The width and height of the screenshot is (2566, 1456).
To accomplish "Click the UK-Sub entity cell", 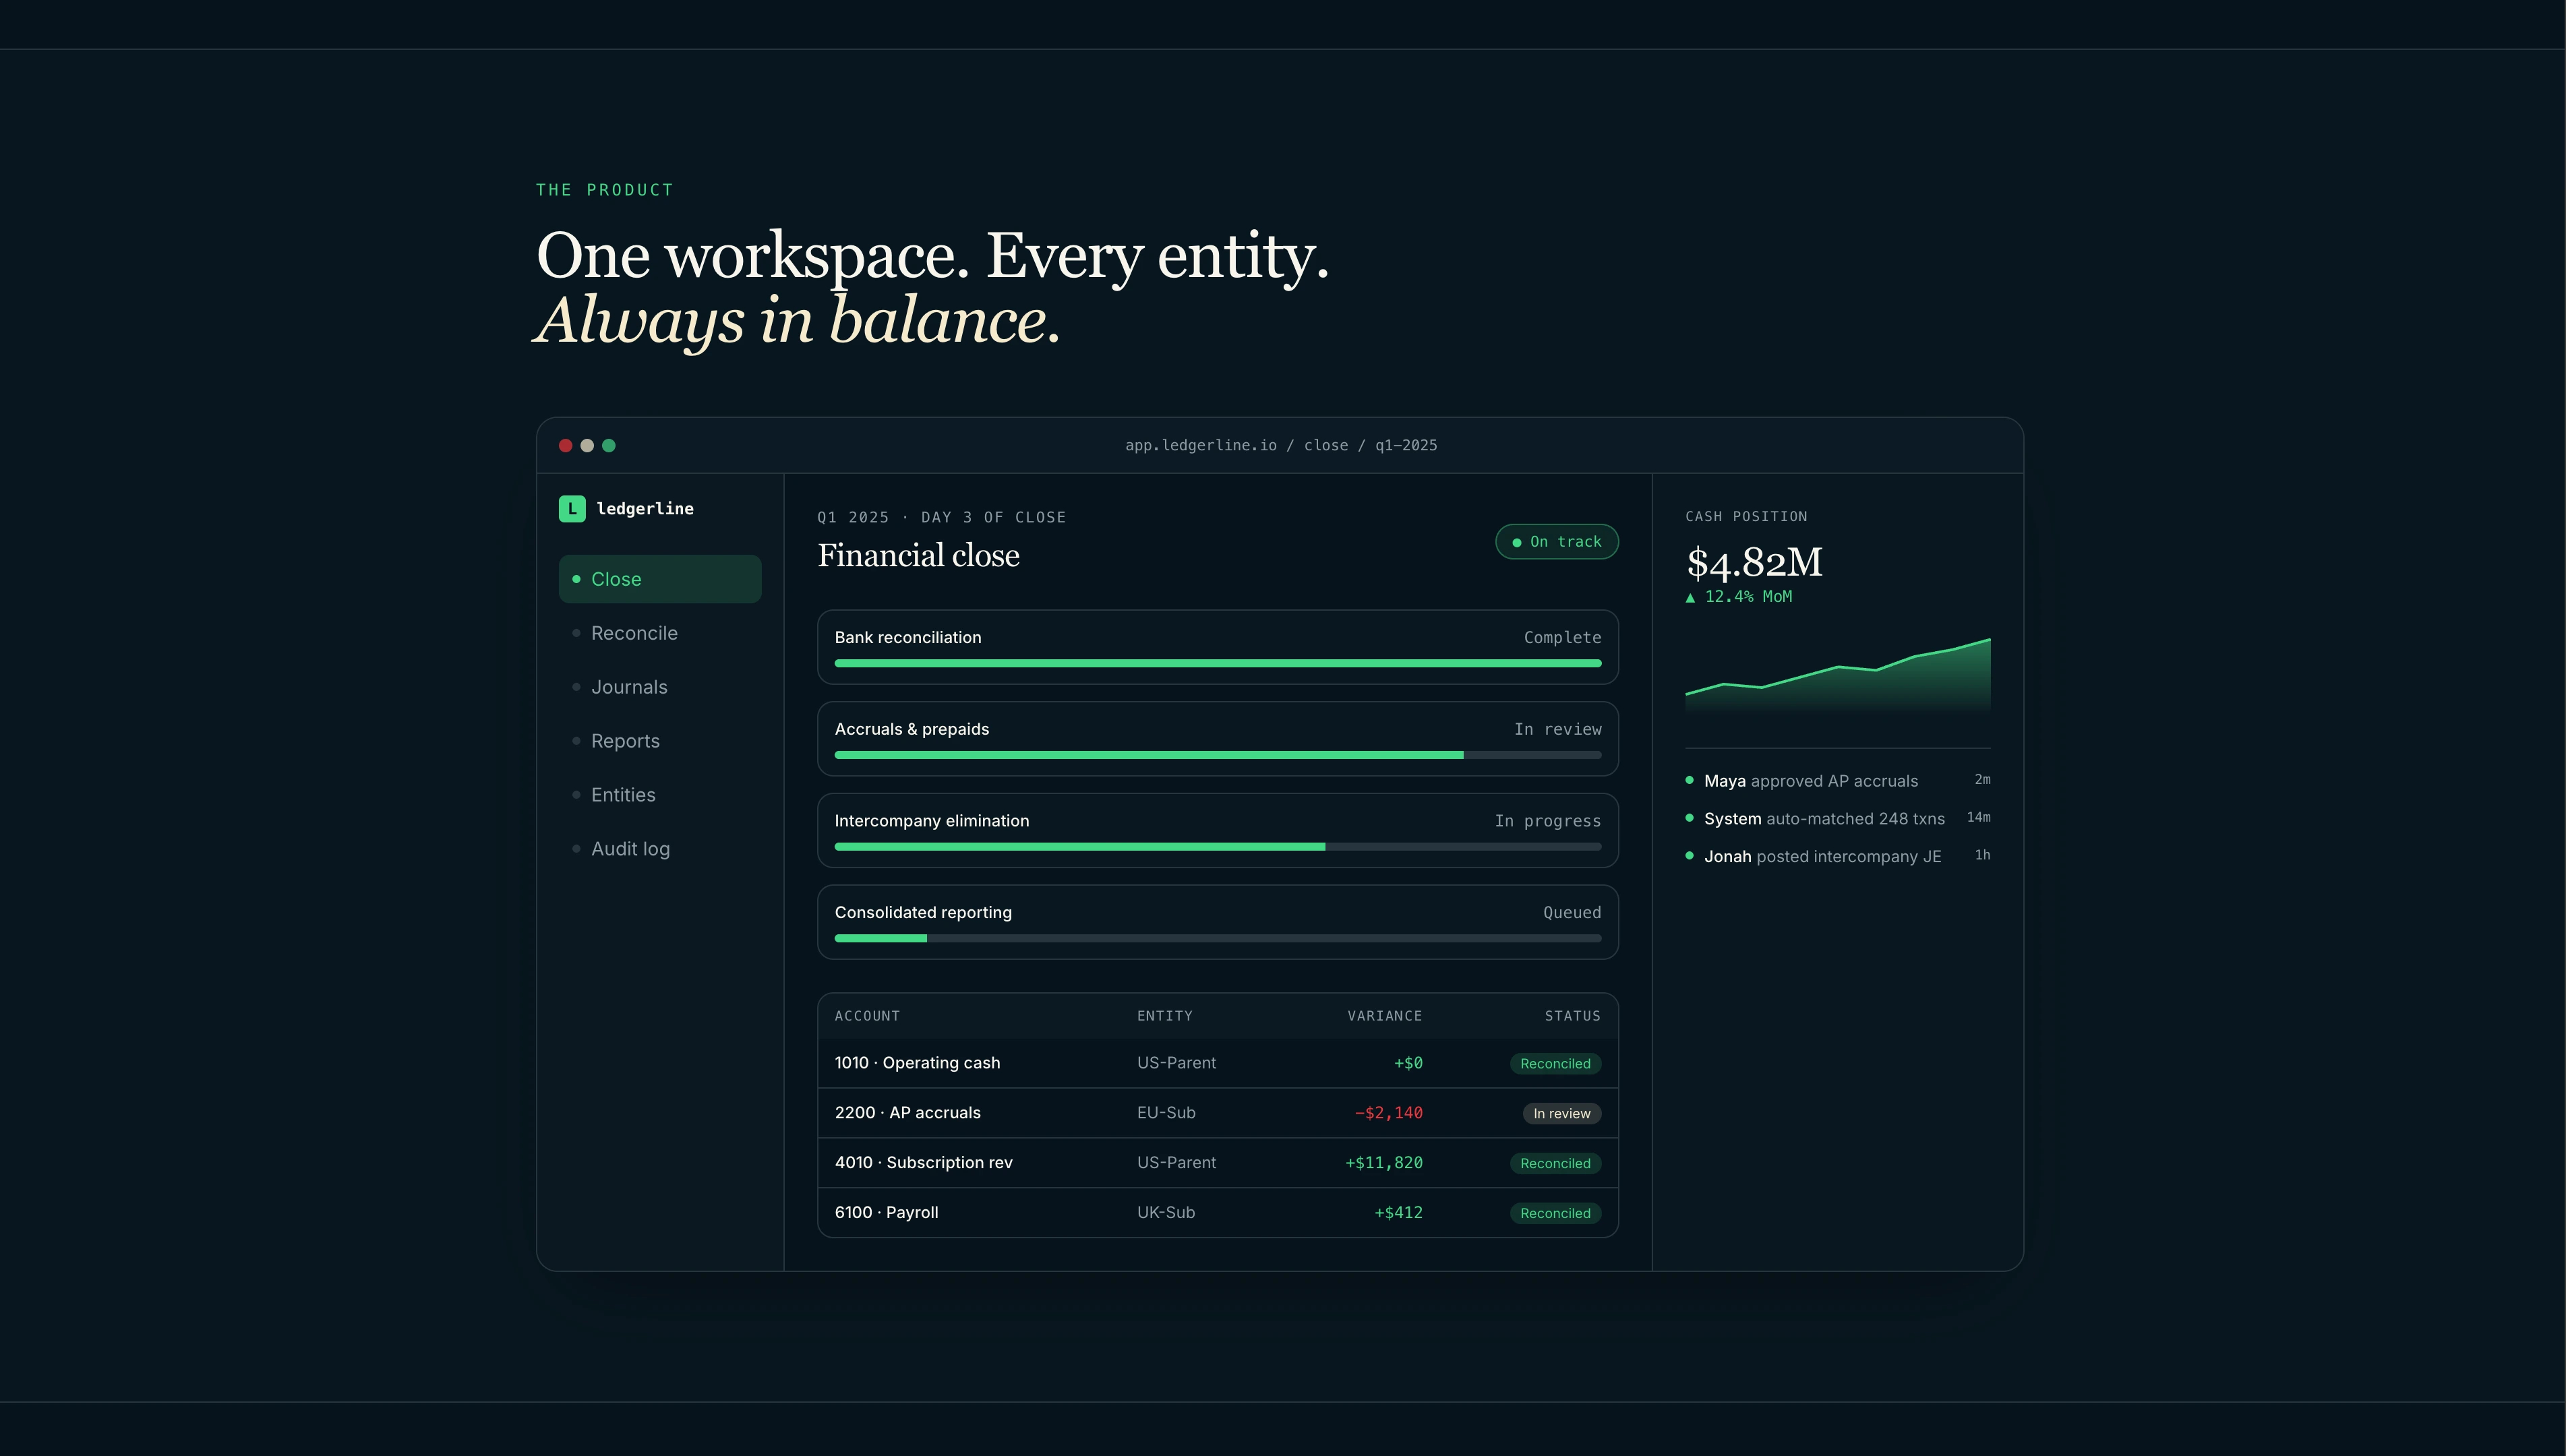I will (1166, 1213).
